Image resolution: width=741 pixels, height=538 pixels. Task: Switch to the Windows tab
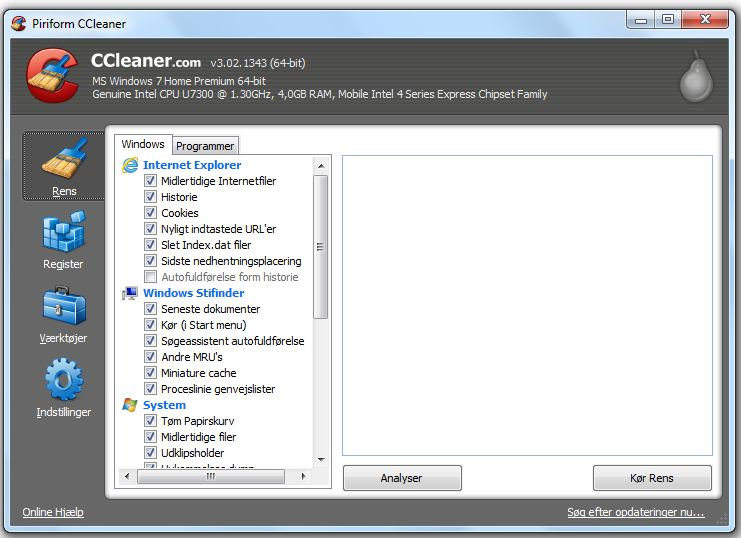143,144
